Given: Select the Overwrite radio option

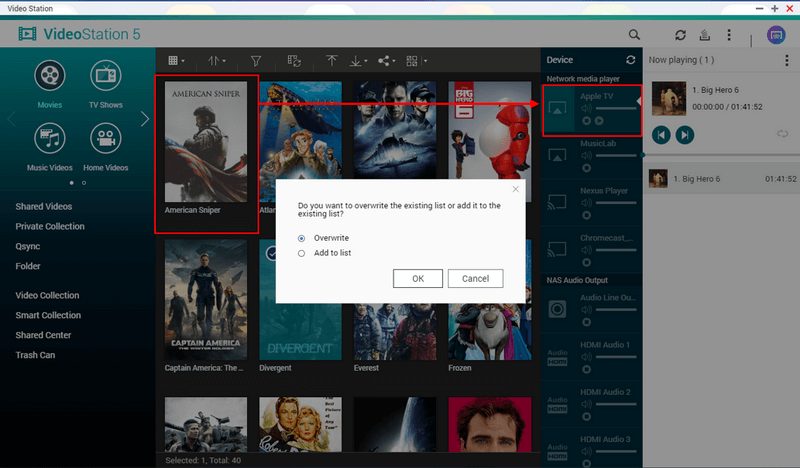Looking at the screenshot, I should coord(302,238).
